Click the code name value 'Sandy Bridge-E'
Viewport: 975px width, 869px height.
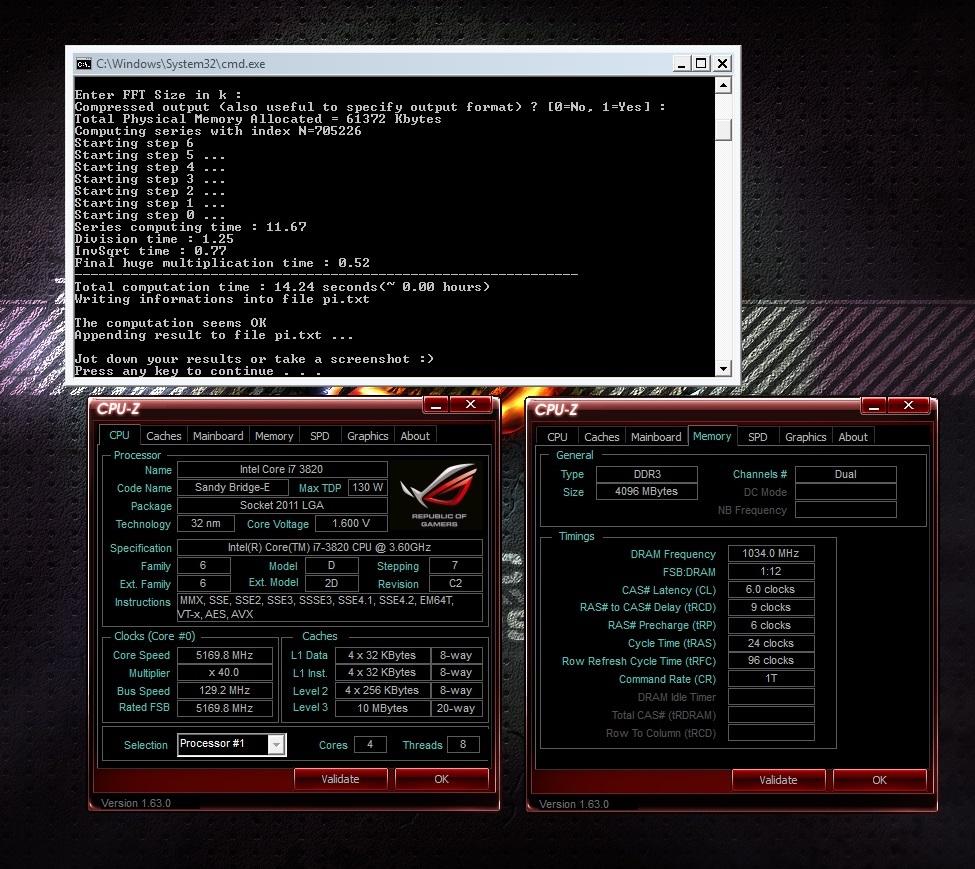pos(233,487)
